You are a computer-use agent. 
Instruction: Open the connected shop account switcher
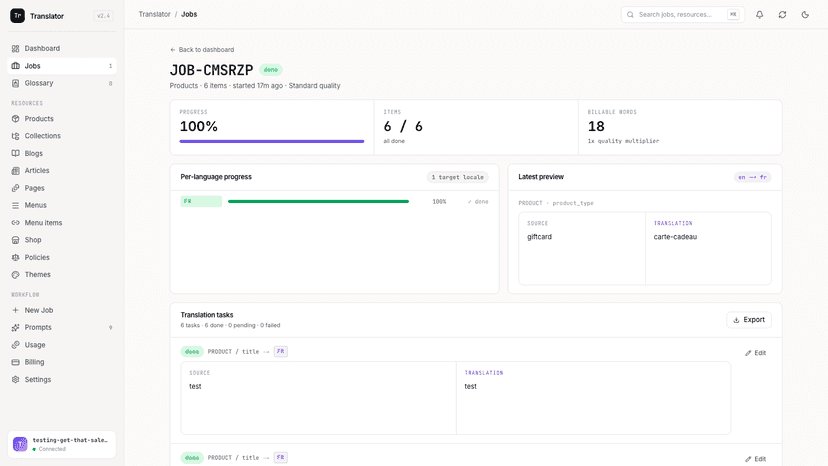(x=62, y=444)
